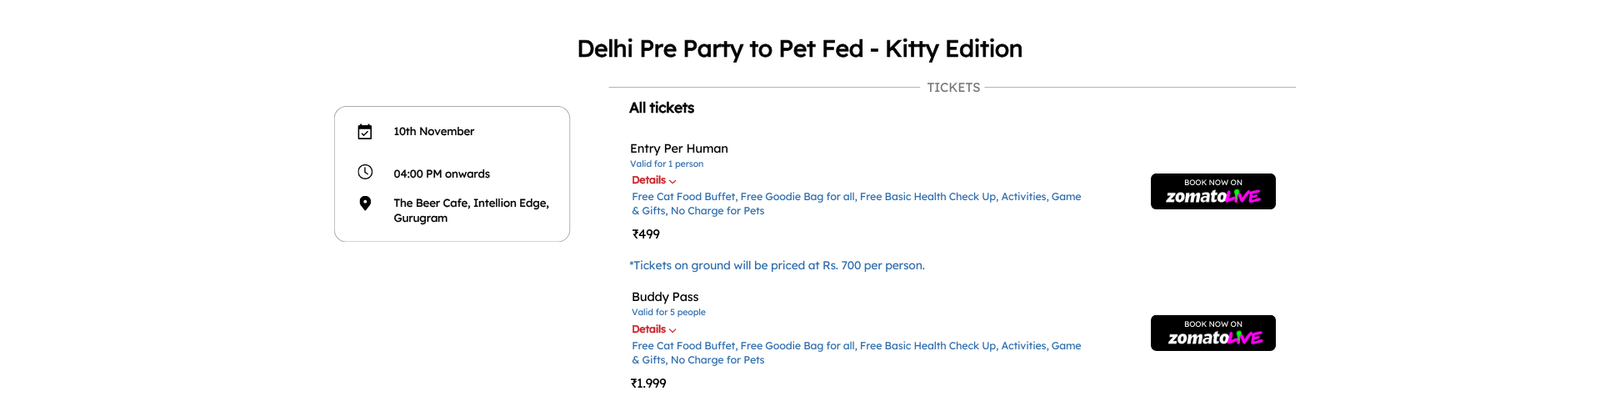Click the 10th November date text
This screenshot has width=1600, height=417.
(x=434, y=131)
